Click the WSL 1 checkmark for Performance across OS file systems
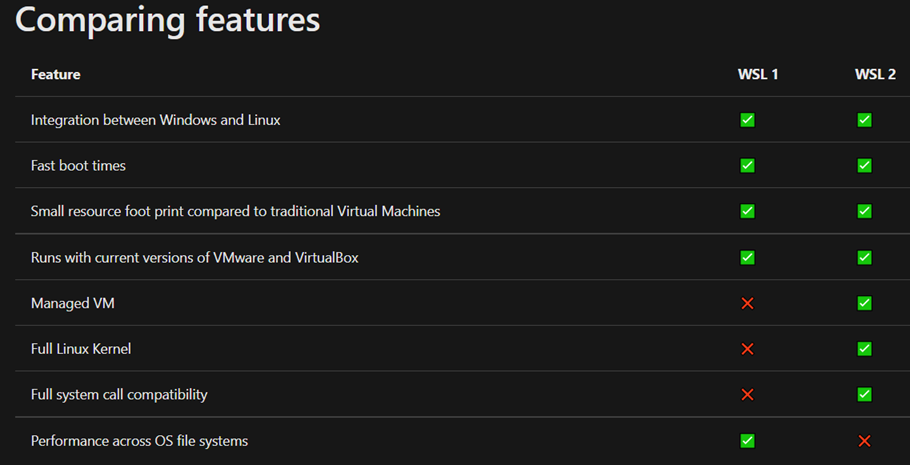Screen dimensions: 910x465 (x=748, y=441)
